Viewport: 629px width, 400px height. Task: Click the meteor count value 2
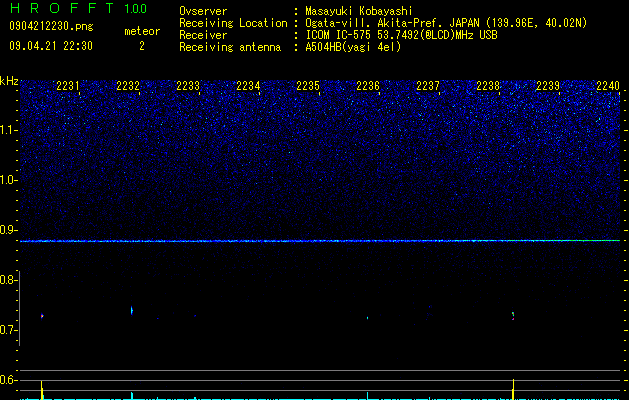tap(142, 46)
